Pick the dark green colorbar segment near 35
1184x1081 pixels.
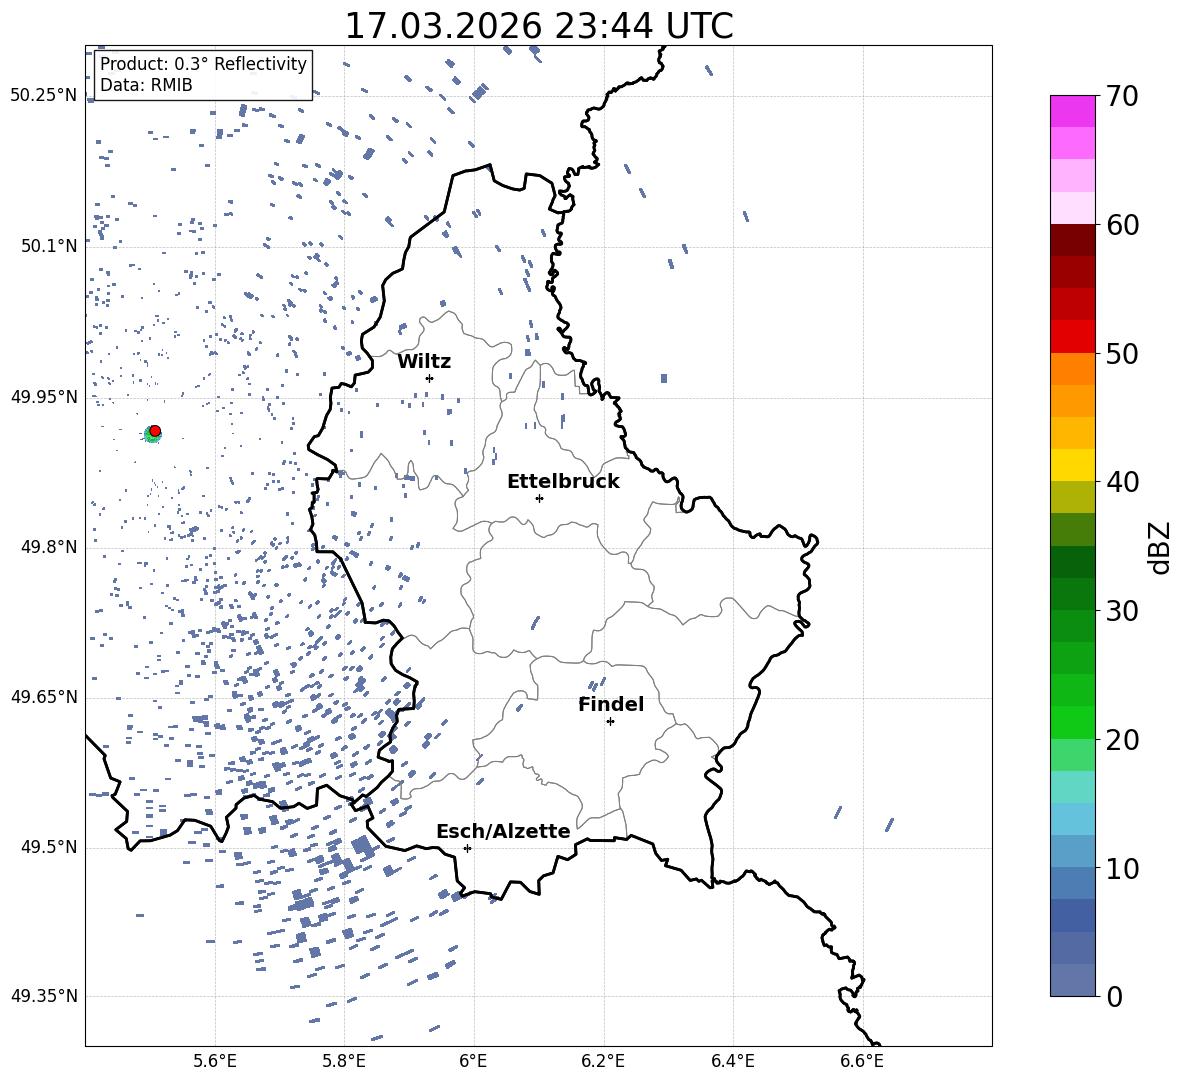pos(1072,562)
